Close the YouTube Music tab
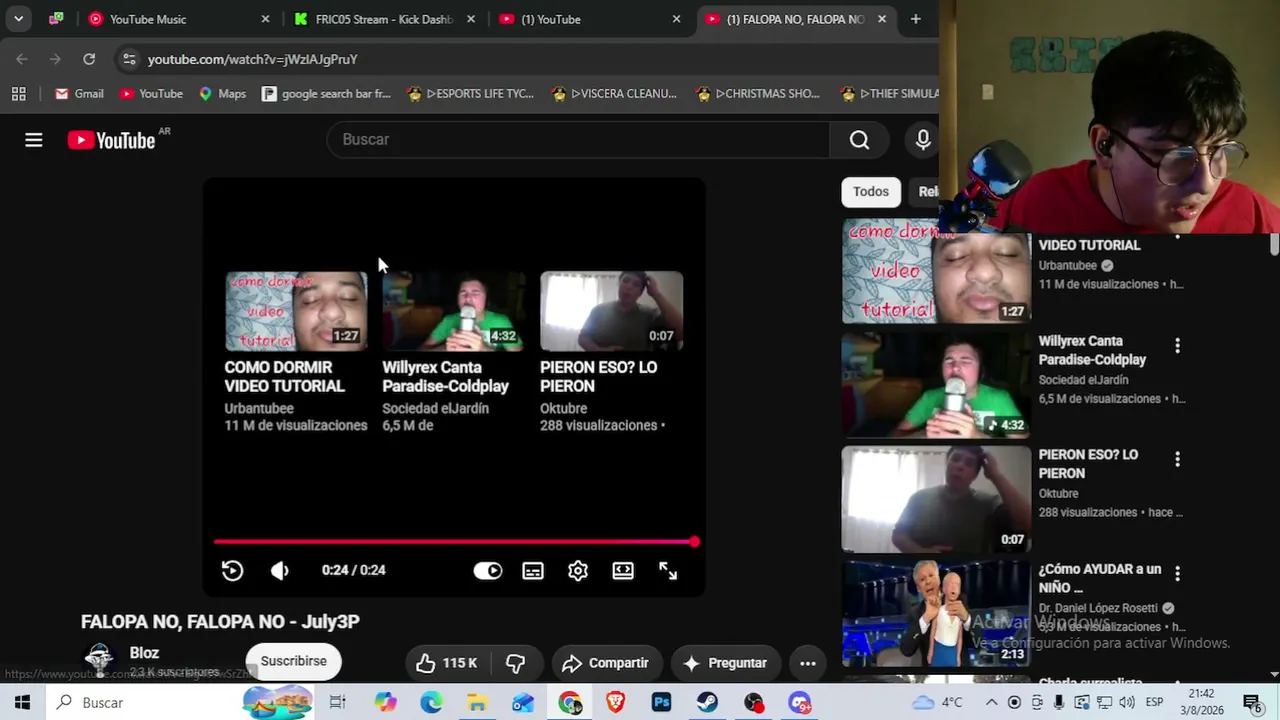Viewport: 1280px width, 720px height. click(x=265, y=19)
